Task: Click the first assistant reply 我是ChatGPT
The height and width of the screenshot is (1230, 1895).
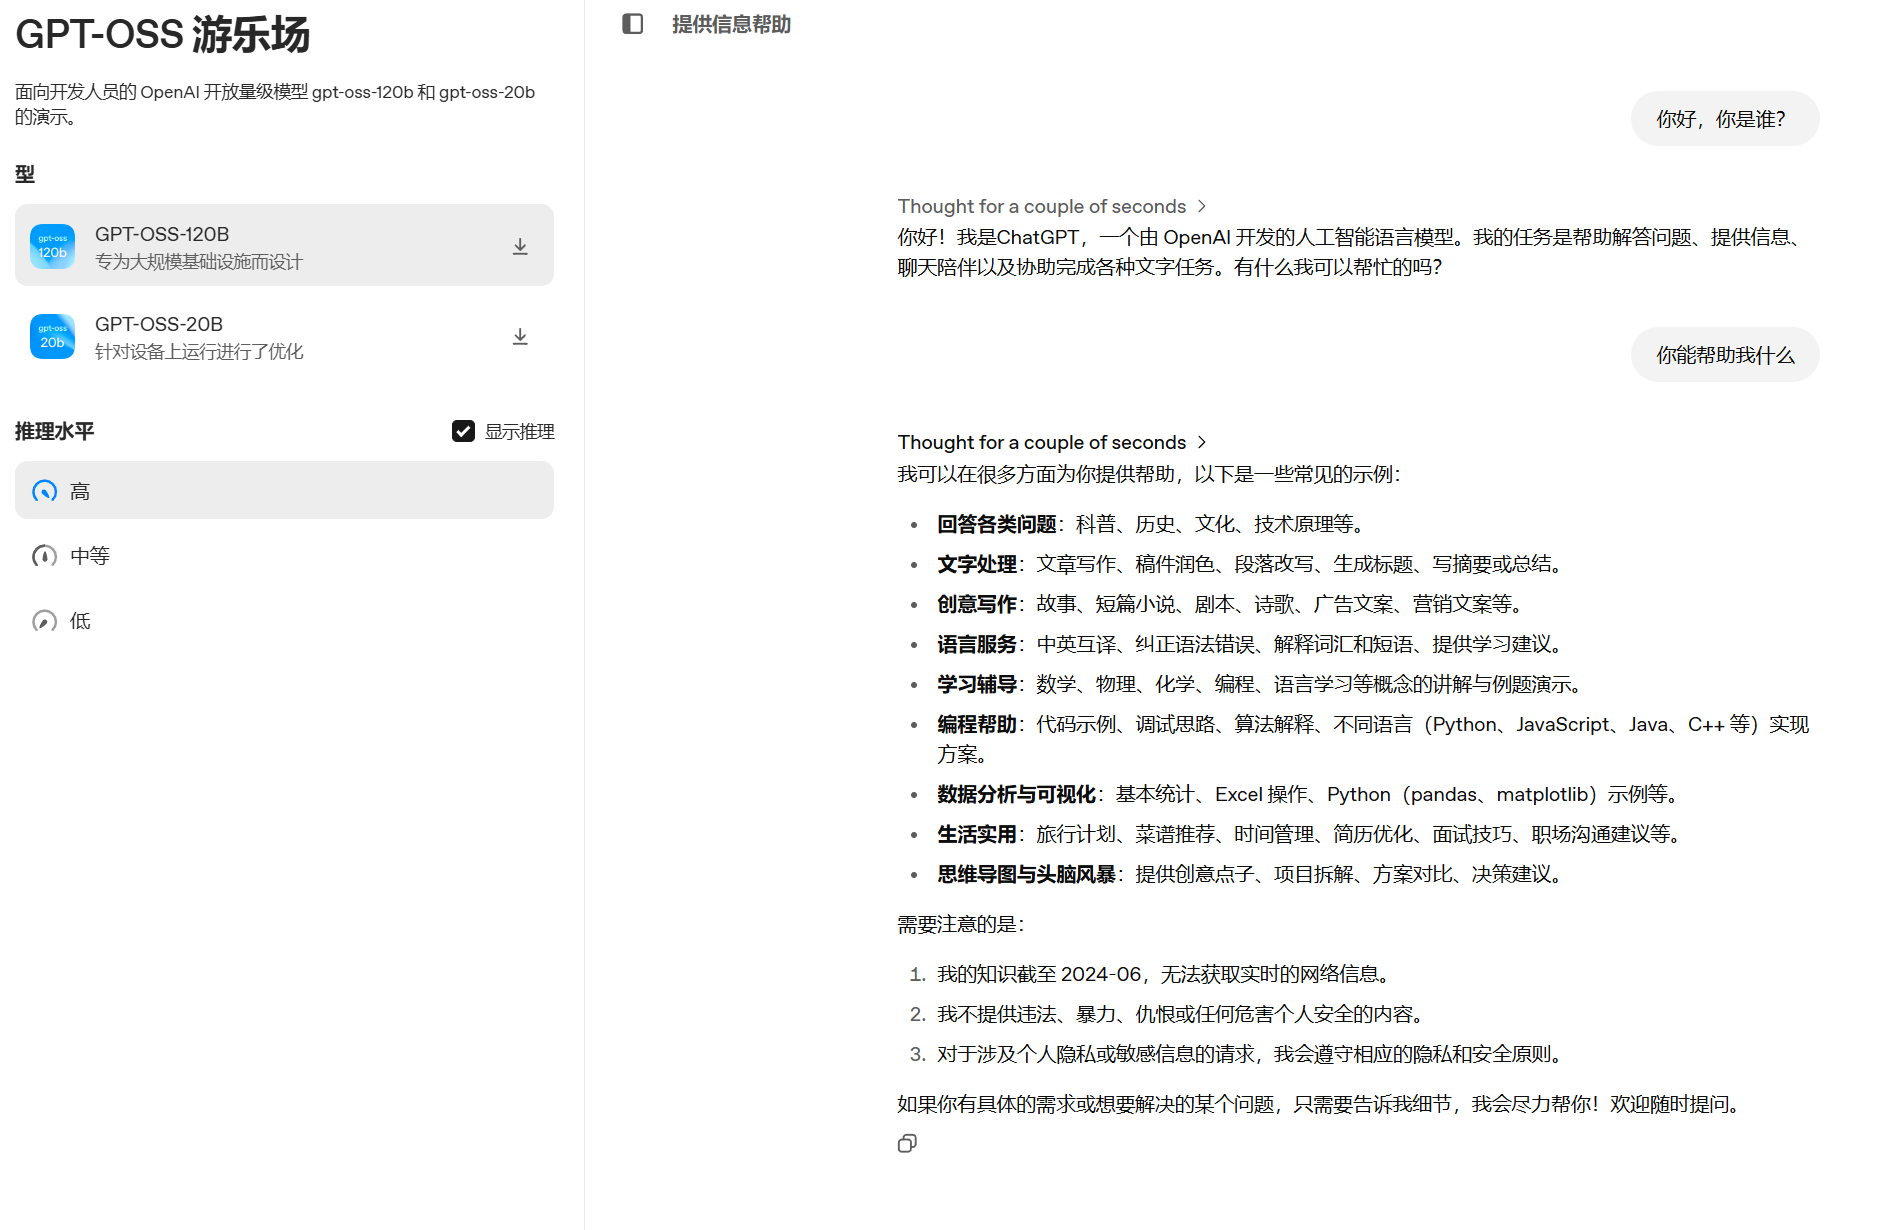Action: tap(1353, 252)
